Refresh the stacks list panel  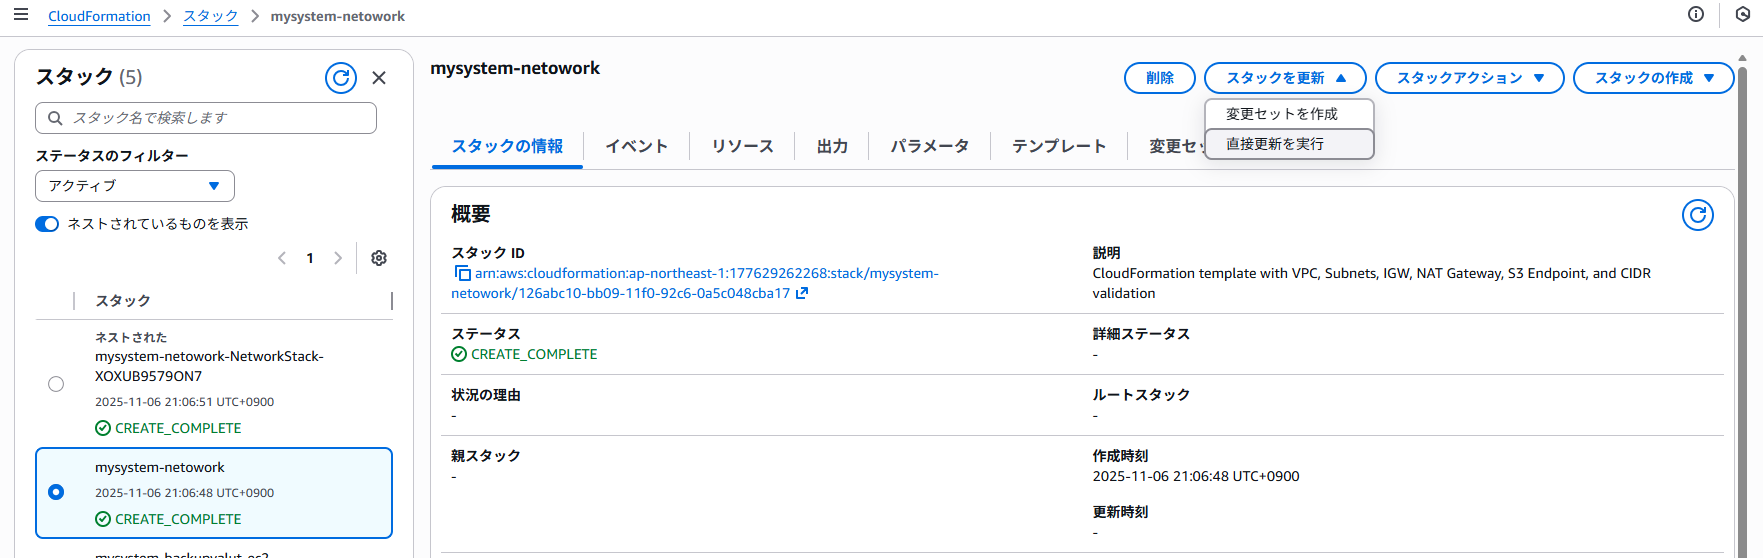pyautogui.click(x=341, y=78)
